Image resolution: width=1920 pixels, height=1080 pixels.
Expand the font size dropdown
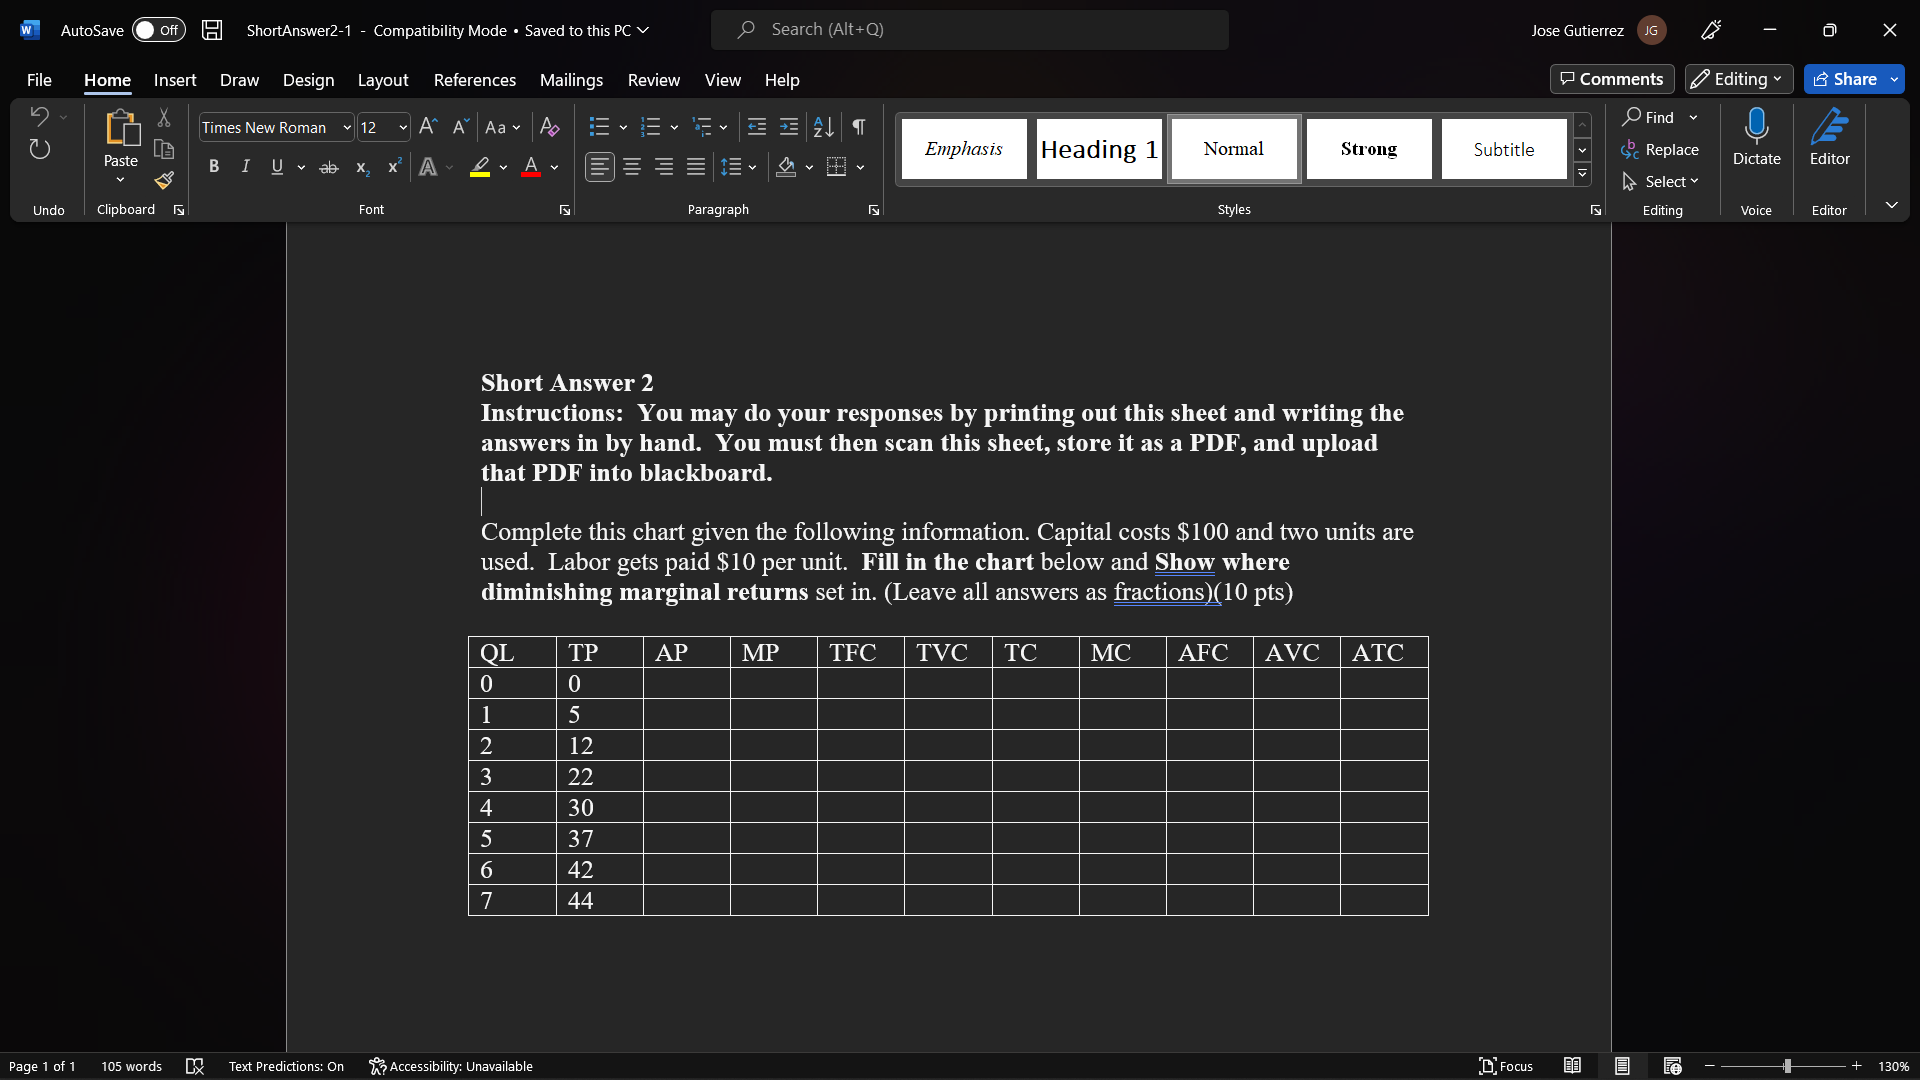pos(403,128)
